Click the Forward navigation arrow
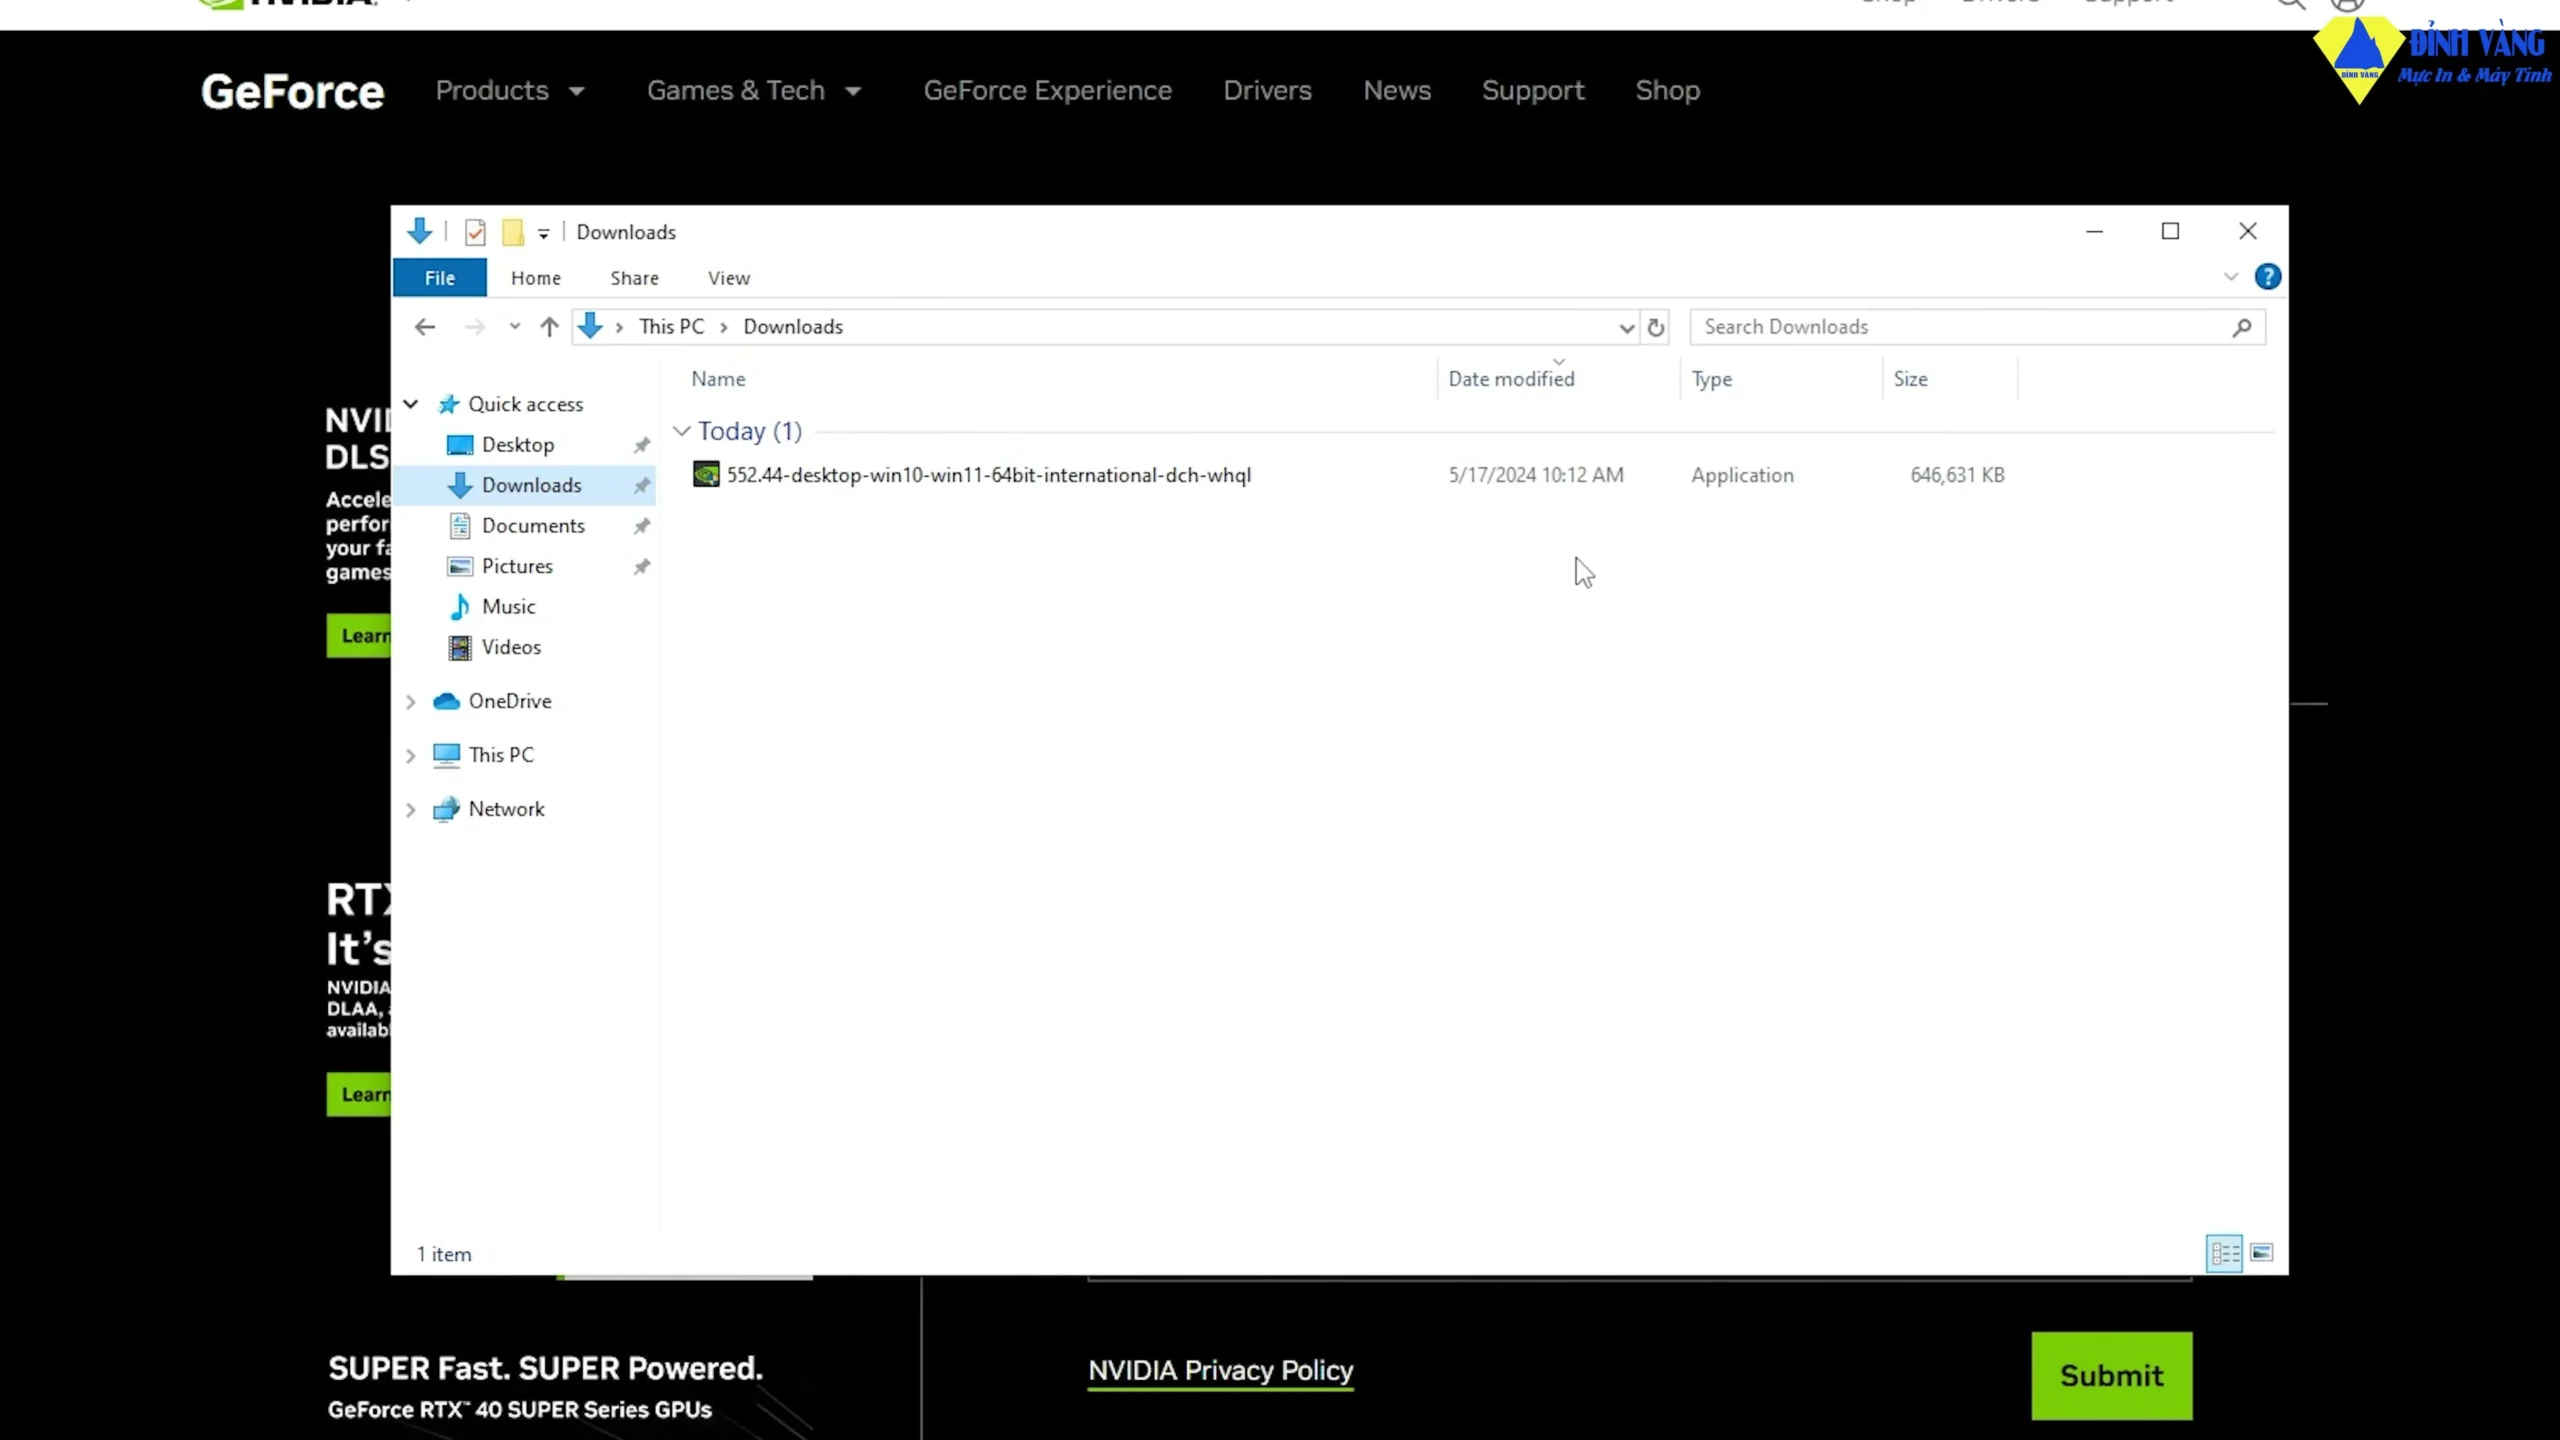Image resolution: width=2560 pixels, height=1440 pixels. 475,327
